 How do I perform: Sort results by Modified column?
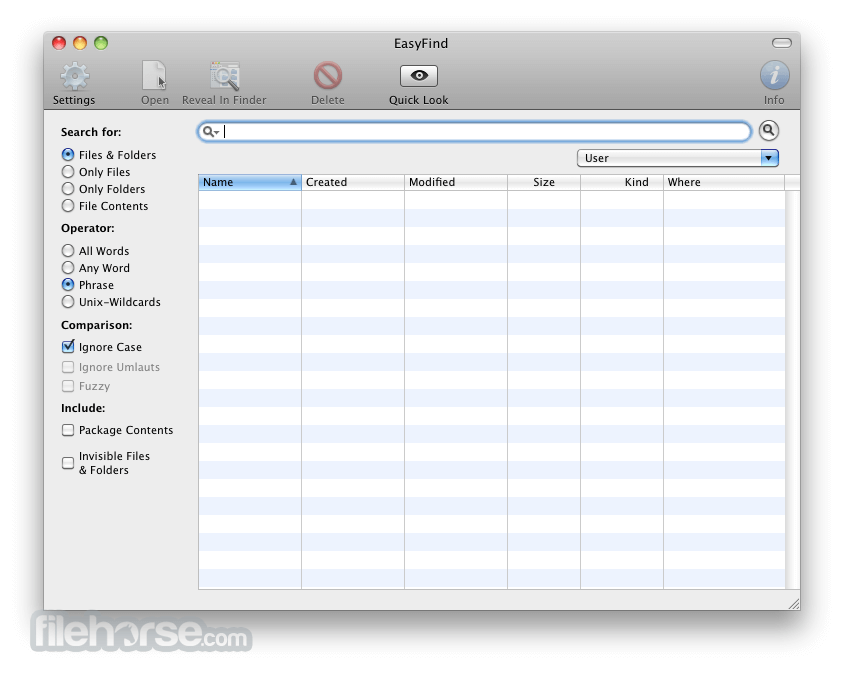456,182
